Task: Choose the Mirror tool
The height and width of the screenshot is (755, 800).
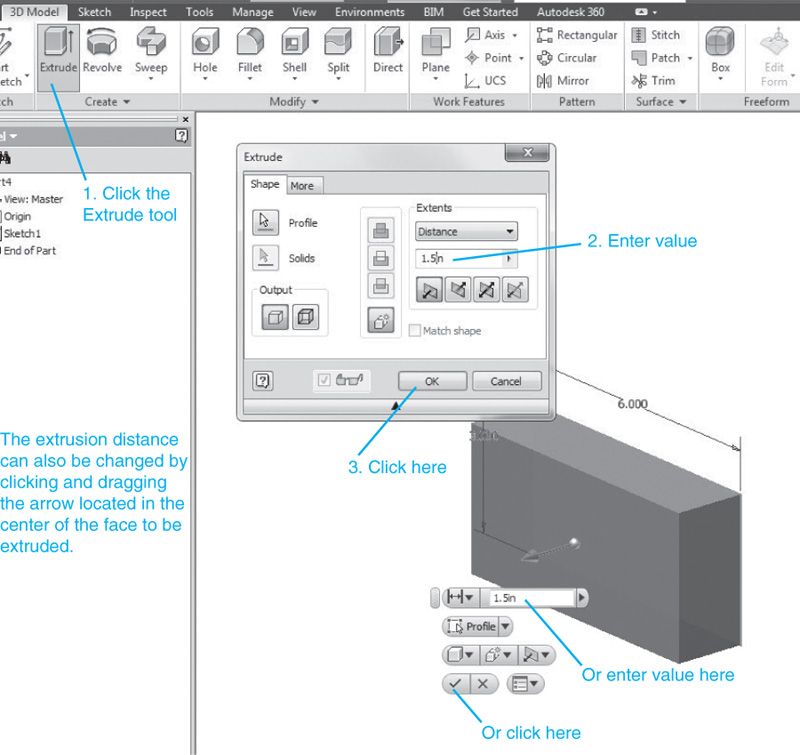Action: 563,81
